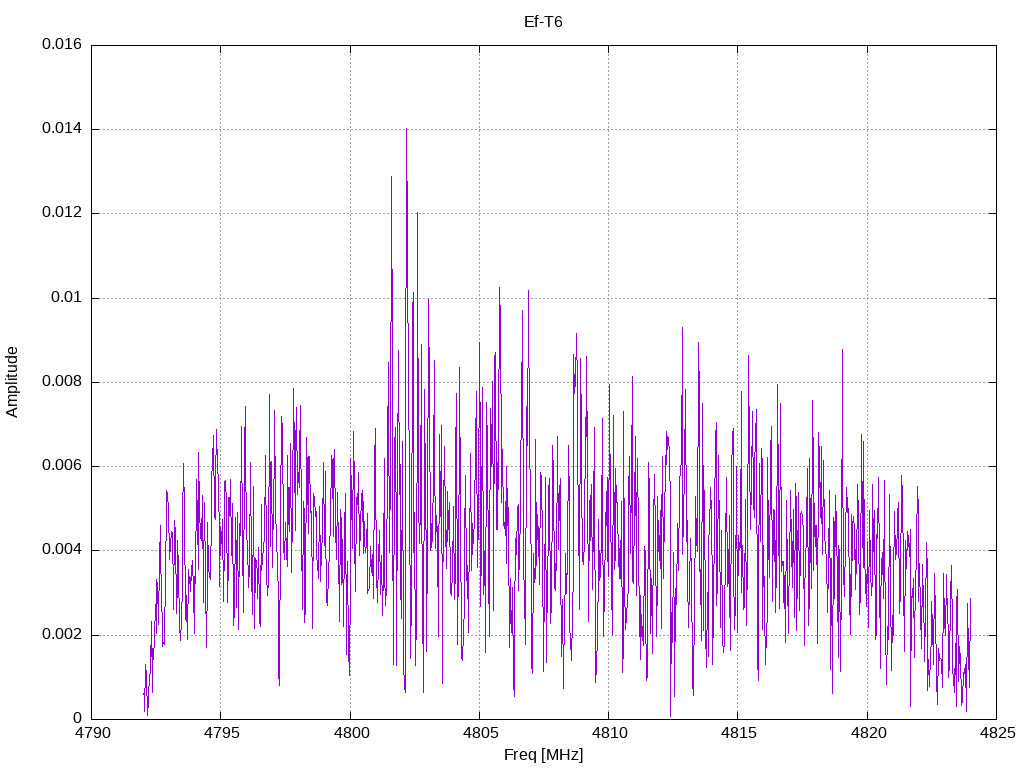This screenshot has width=1024, height=768.
Task: Click the 4790 x-axis tick label
Action: 92,733
